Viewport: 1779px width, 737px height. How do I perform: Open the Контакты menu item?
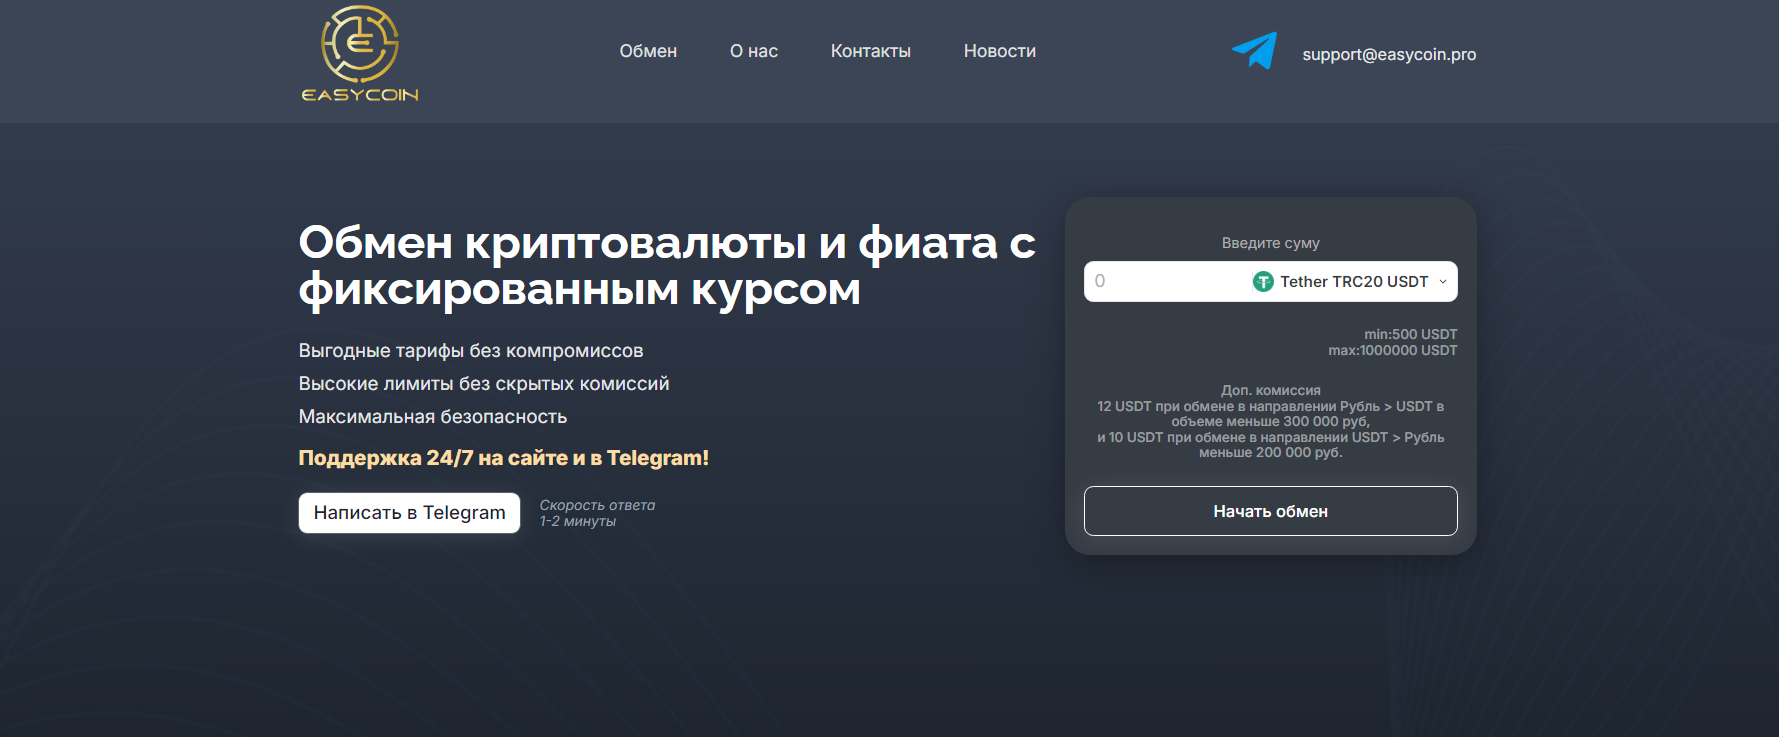pyautogui.click(x=871, y=51)
